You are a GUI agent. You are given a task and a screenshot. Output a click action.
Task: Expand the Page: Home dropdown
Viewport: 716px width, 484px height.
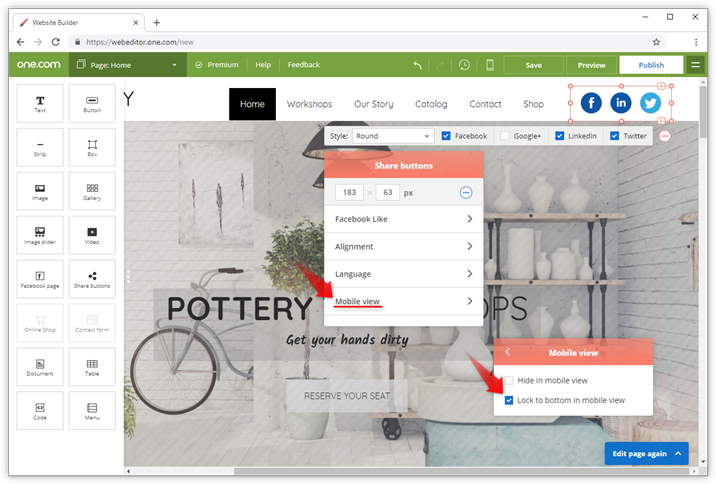pos(128,65)
